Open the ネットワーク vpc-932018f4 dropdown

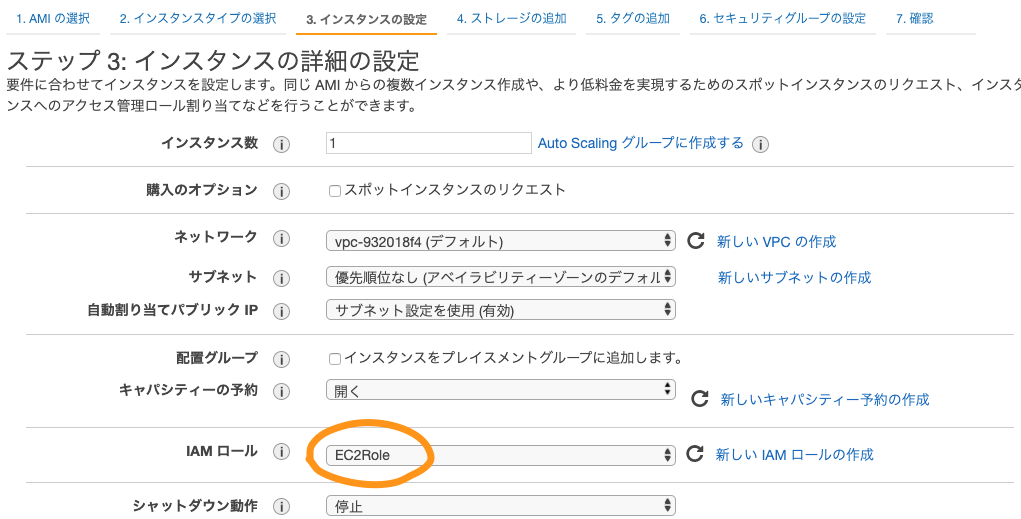pos(501,241)
